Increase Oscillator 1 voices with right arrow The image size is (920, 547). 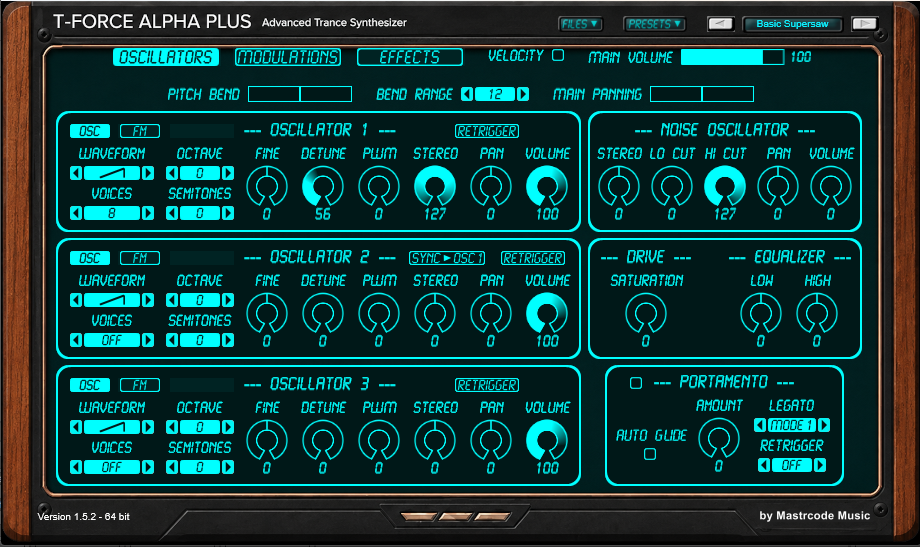[148, 213]
